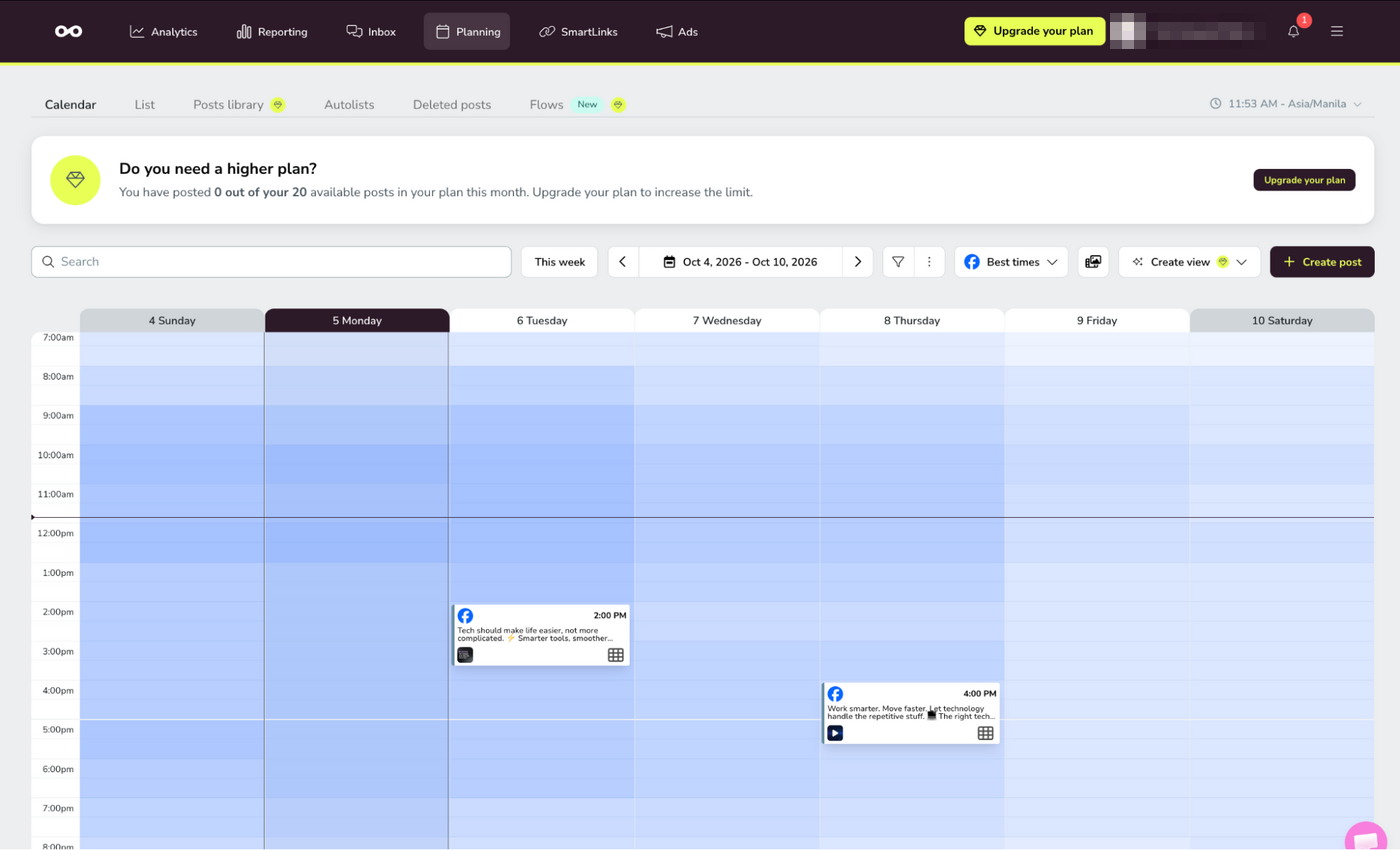Switch to the Posts library tab
This screenshot has width=1400, height=850.
(239, 104)
